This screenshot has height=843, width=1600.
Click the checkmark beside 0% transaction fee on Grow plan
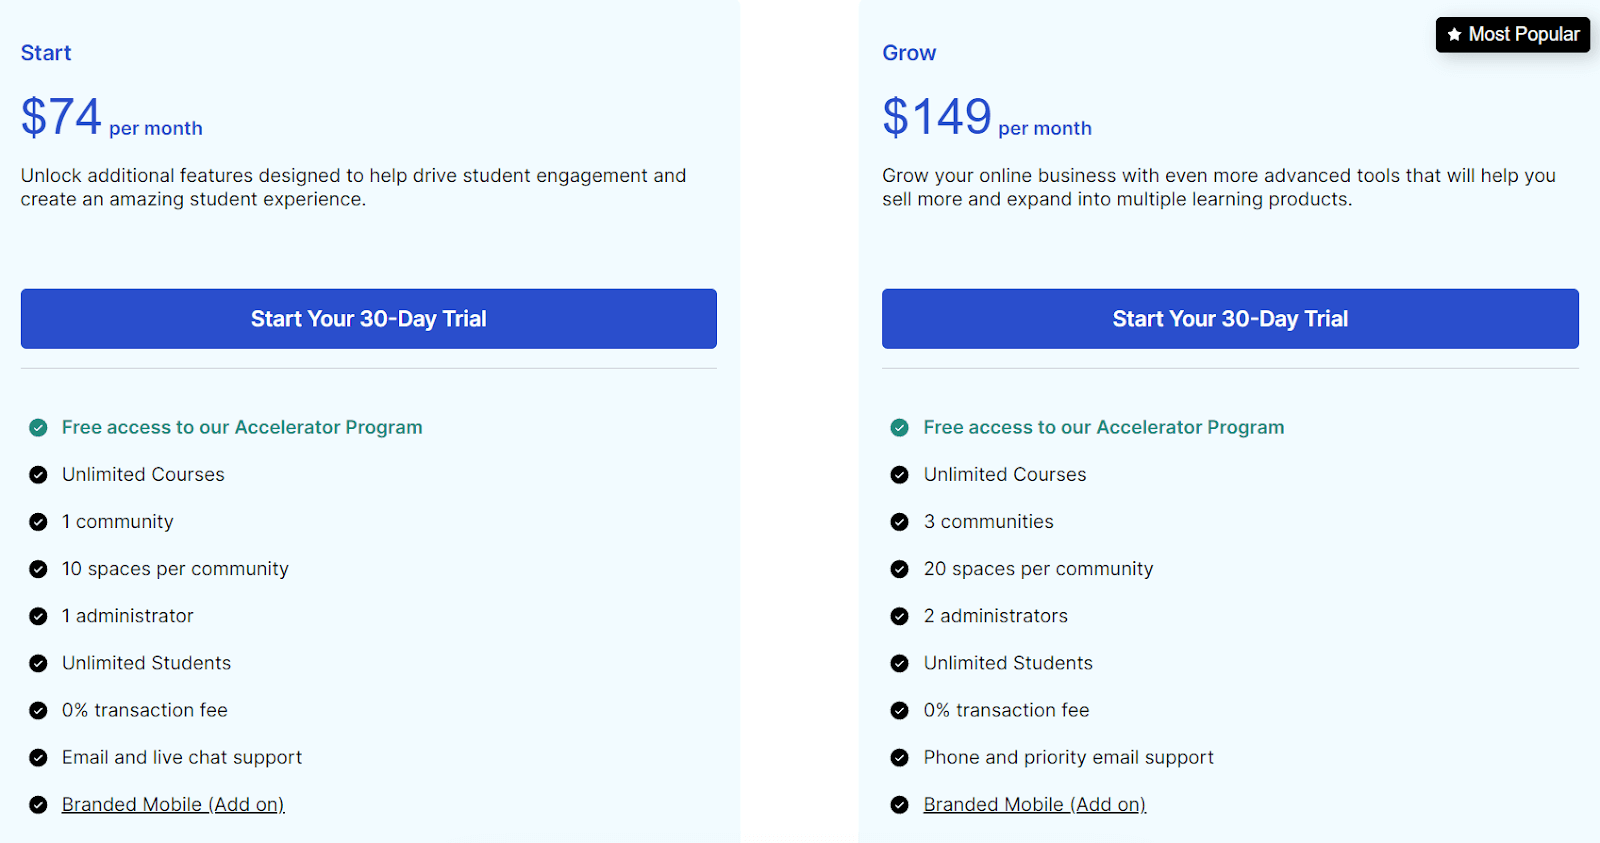point(900,710)
